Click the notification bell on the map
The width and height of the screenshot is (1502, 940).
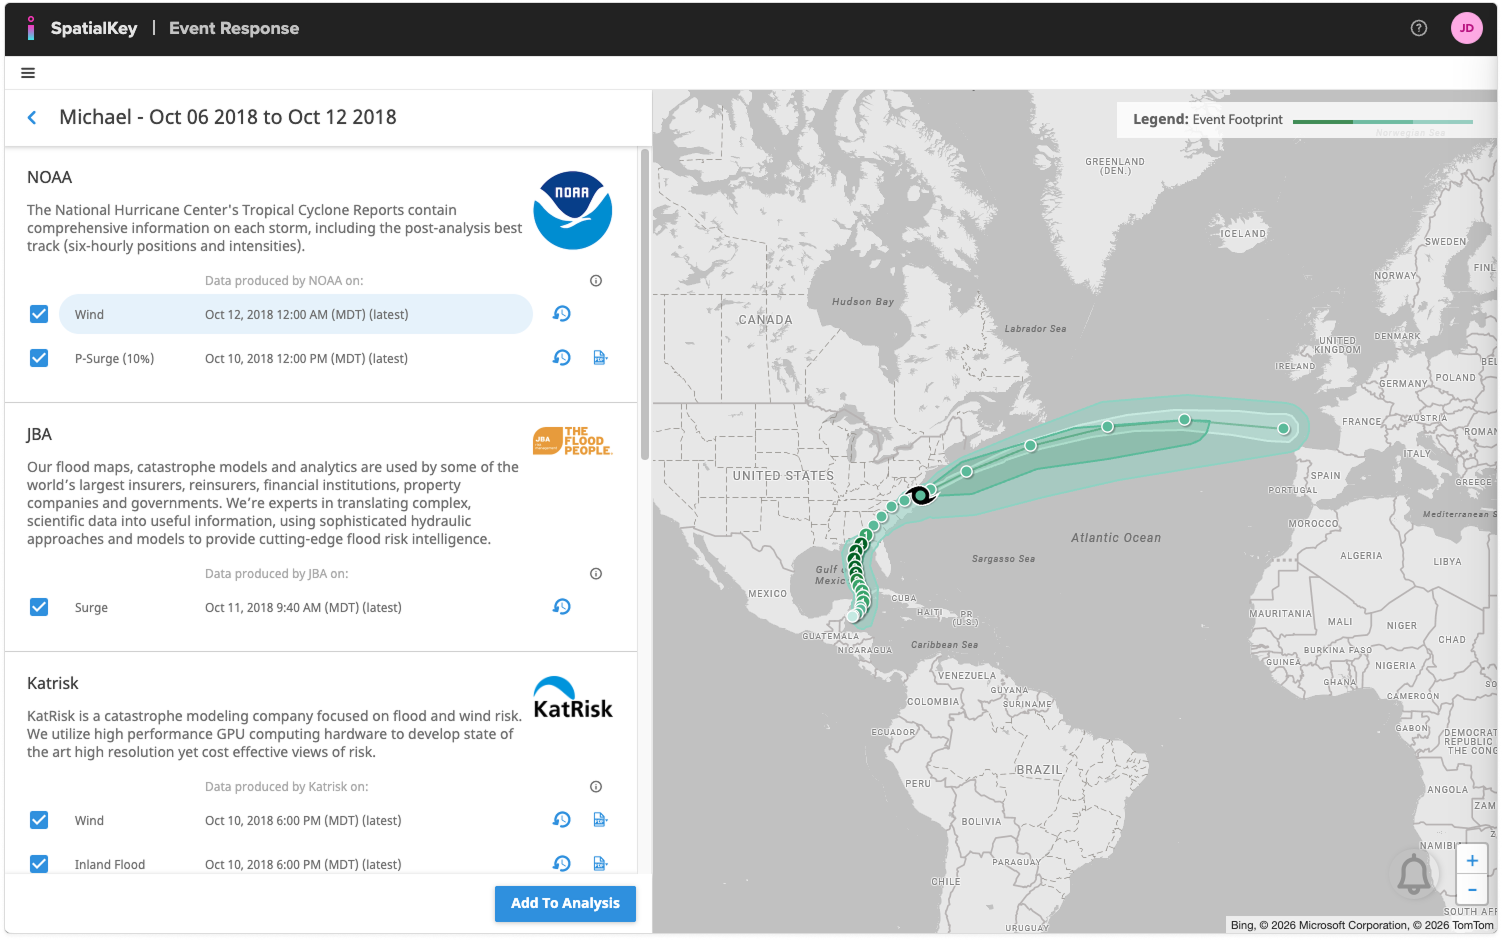[x=1413, y=875]
